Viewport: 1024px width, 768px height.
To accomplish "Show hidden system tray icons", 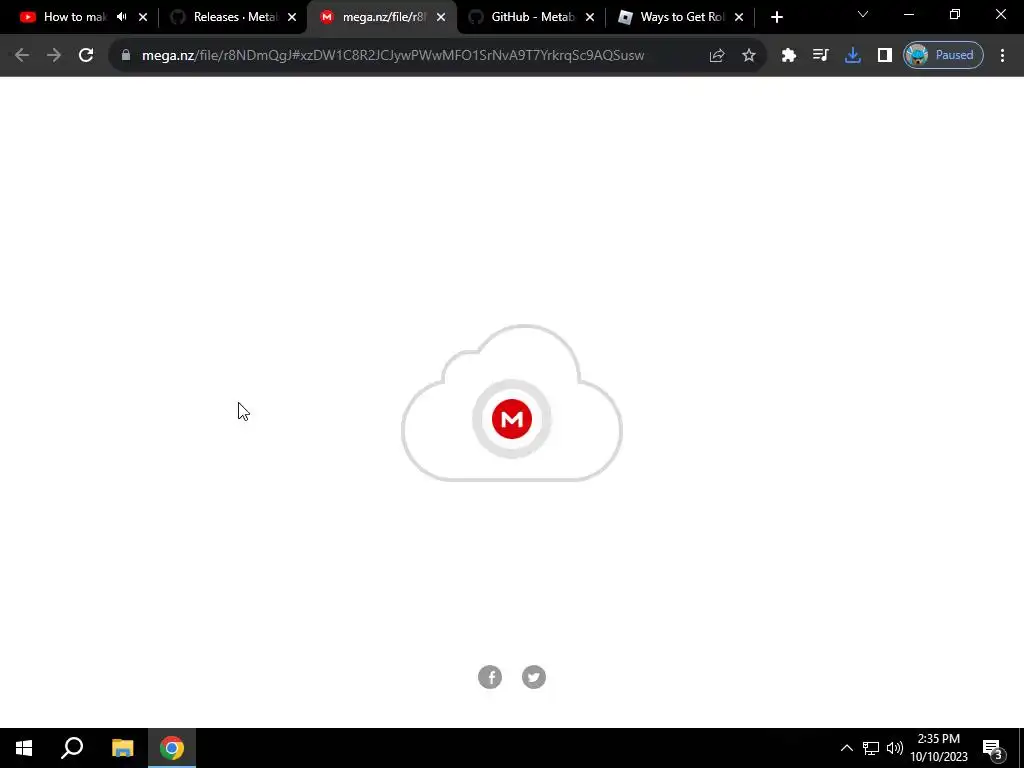I will (x=846, y=748).
